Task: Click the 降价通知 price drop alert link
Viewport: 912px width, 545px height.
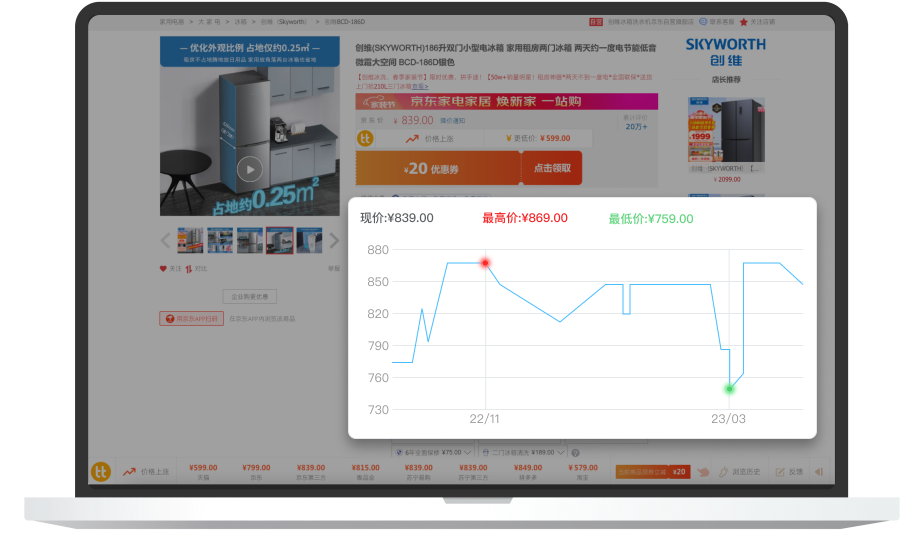Action: click(453, 121)
